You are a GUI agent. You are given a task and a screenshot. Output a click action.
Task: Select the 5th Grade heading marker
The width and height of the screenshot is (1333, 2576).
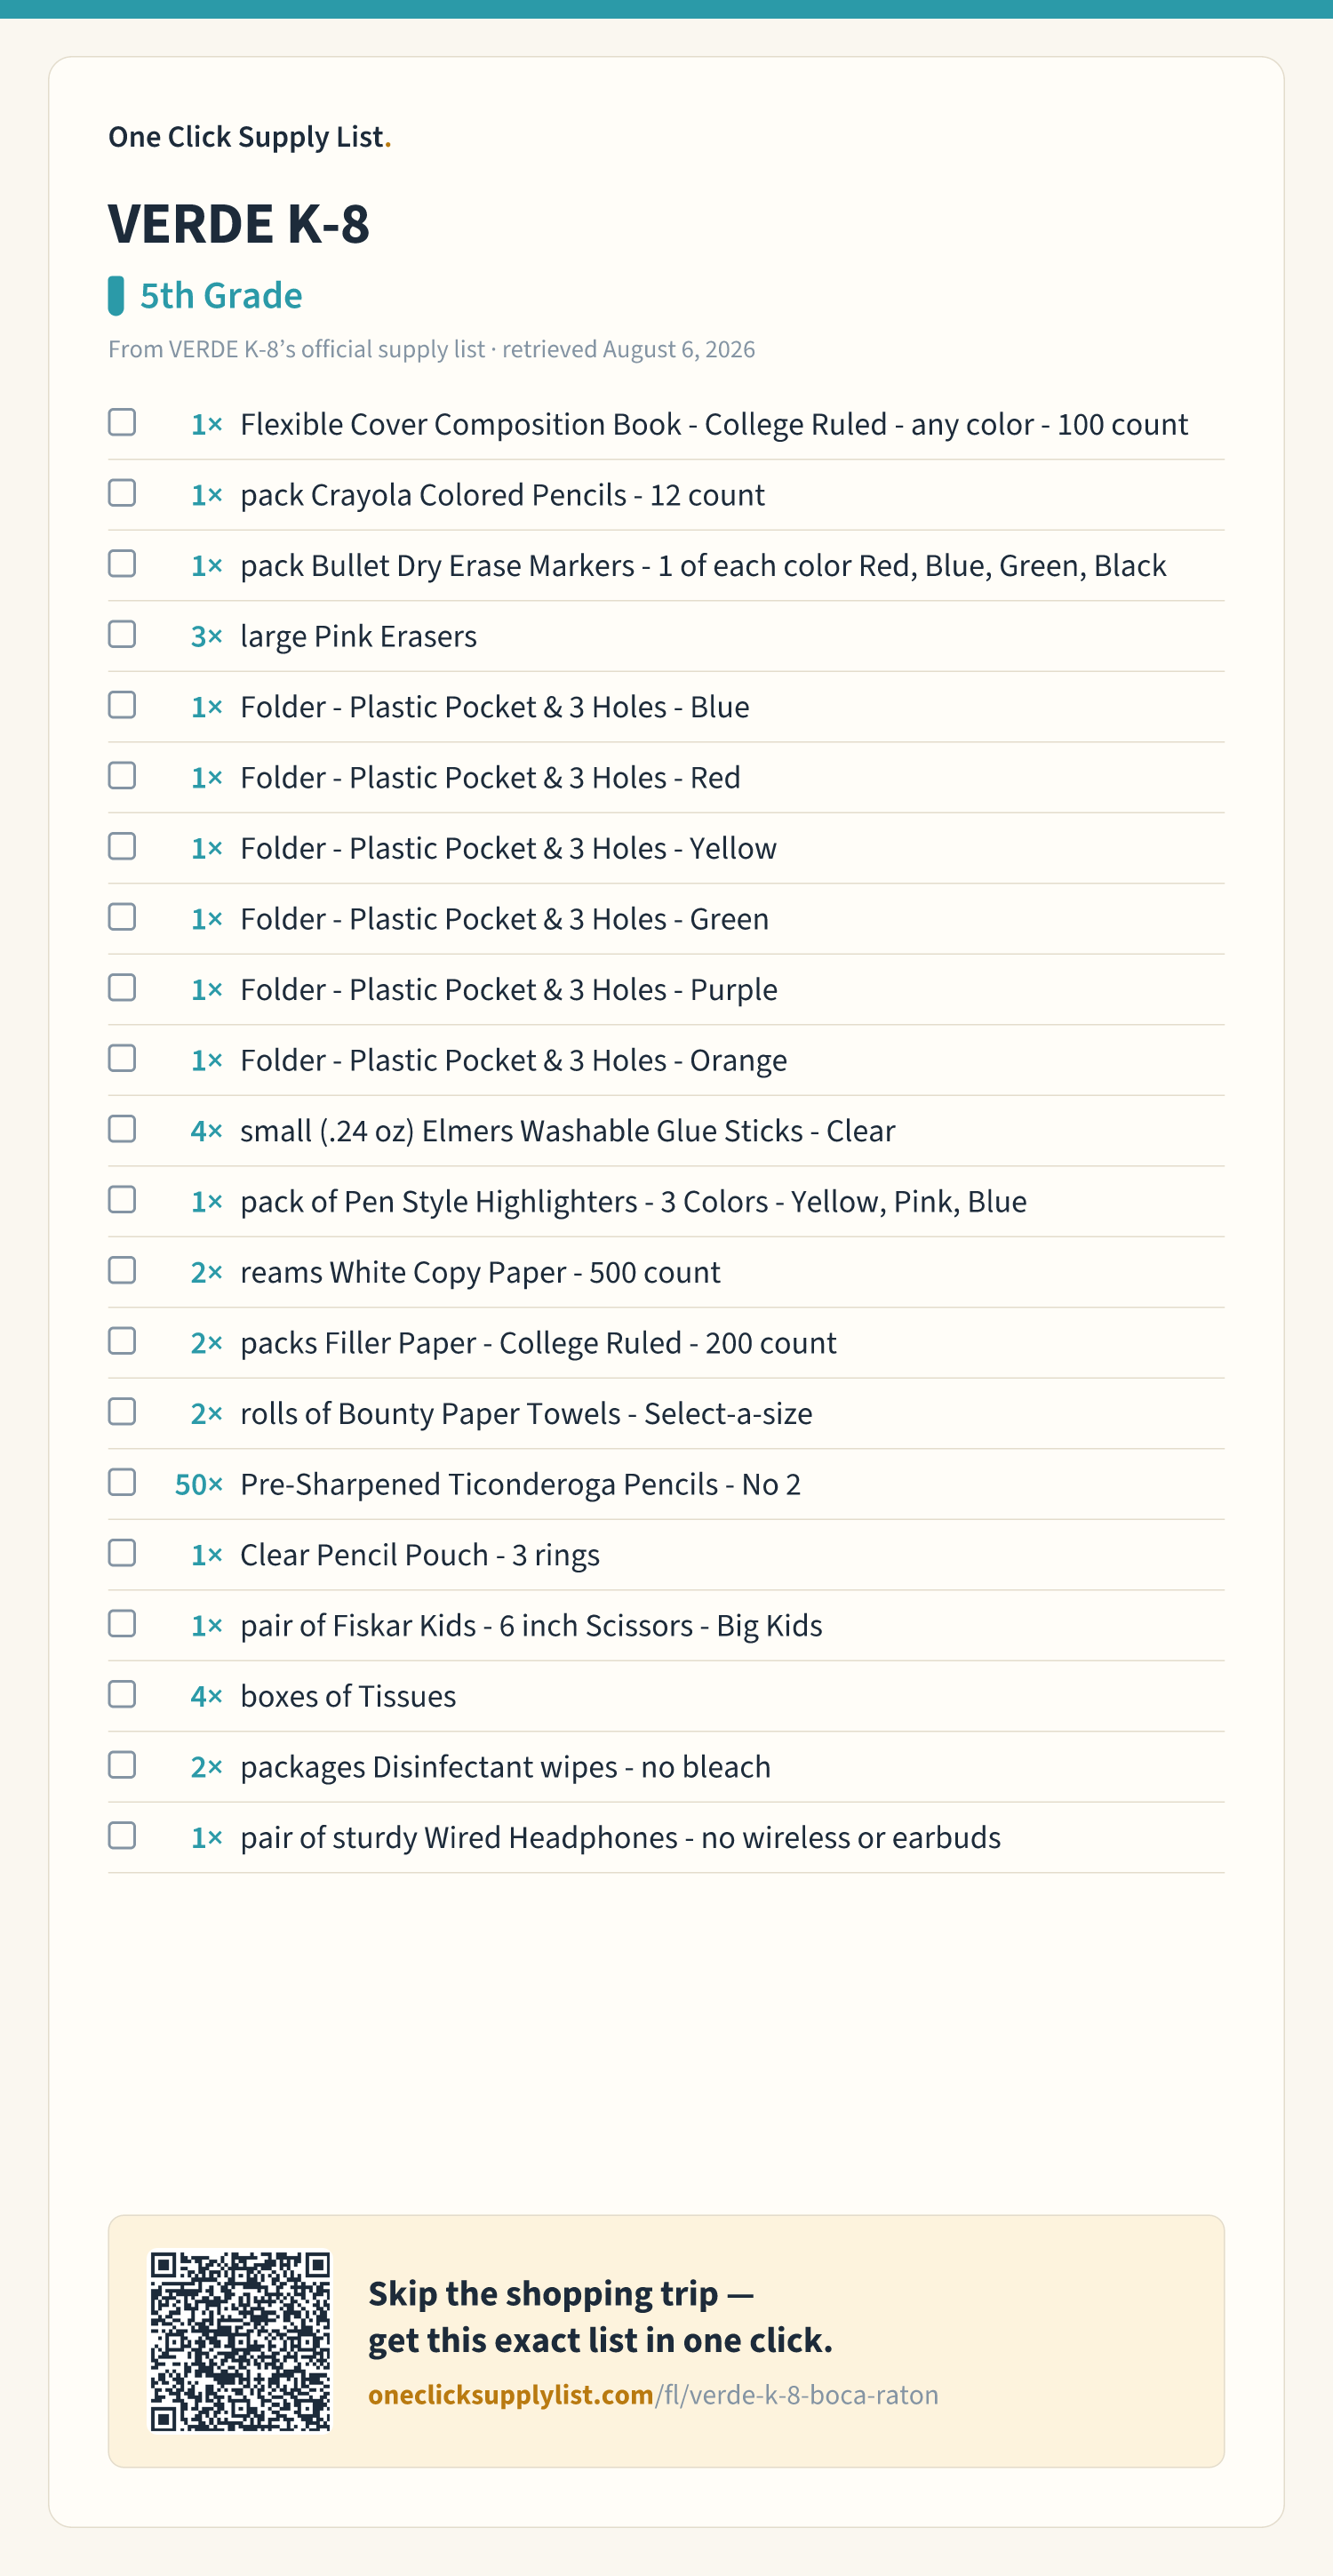click(x=116, y=296)
